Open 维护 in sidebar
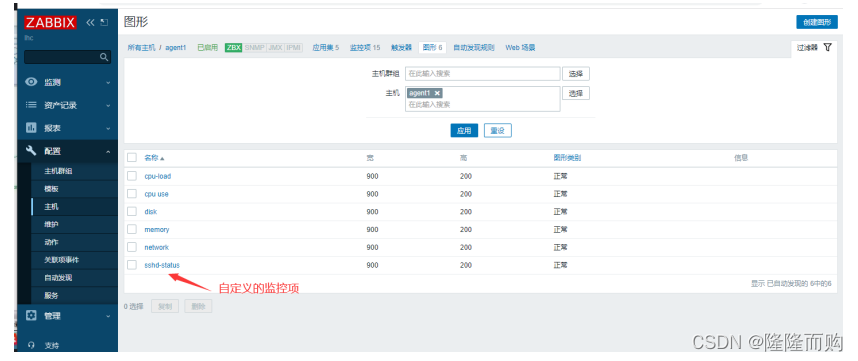858x361 pixels. pyautogui.click(x=51, y=224)
